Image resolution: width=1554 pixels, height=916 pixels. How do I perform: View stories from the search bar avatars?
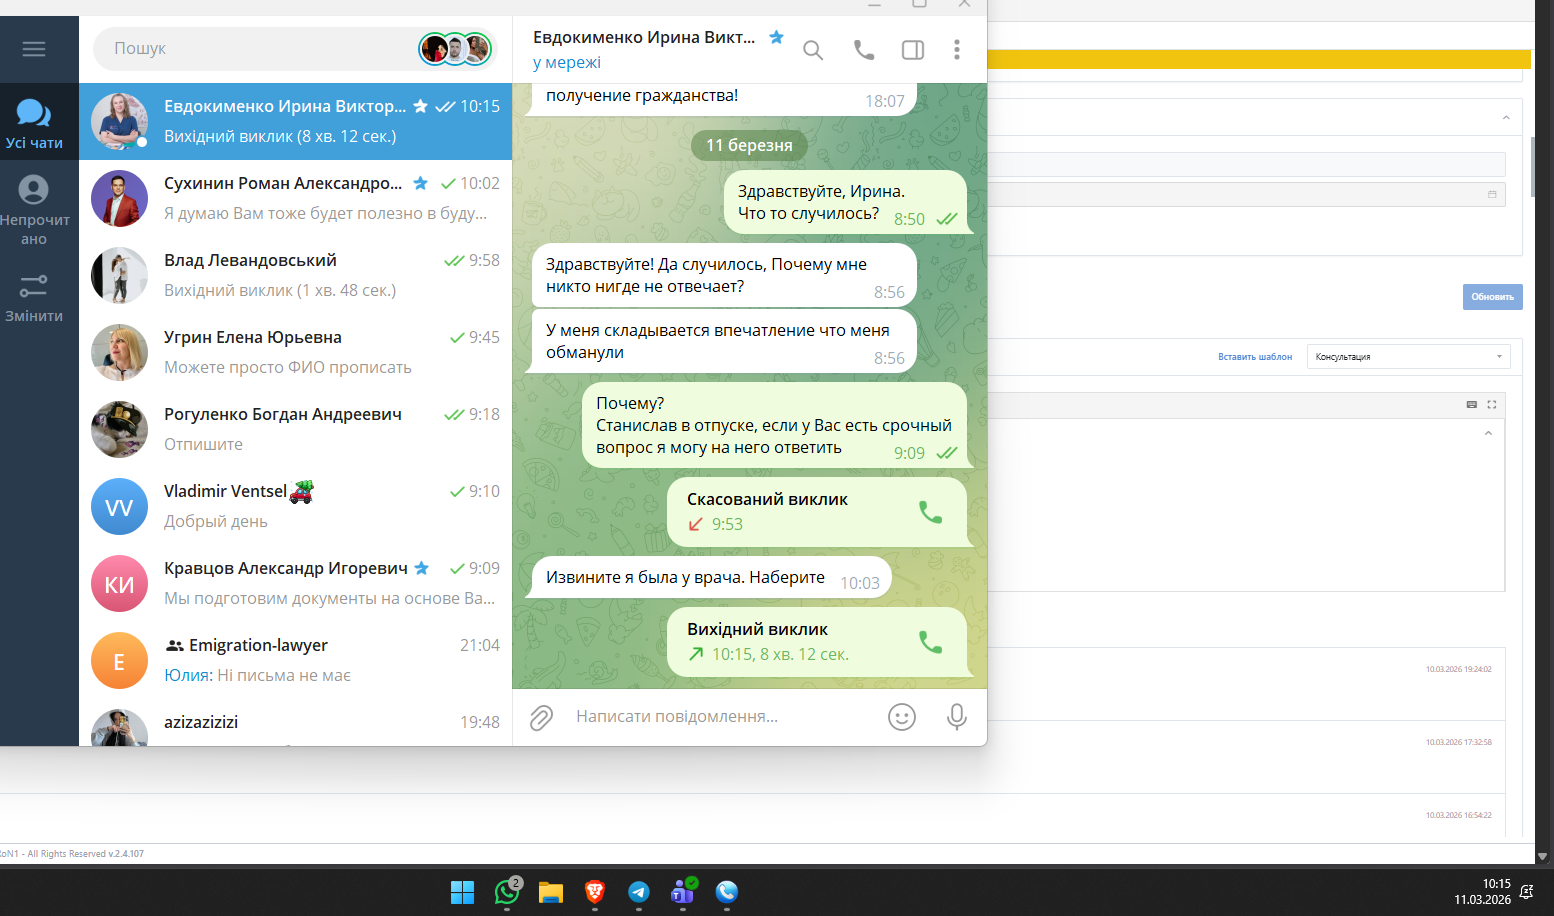[455, 48]
